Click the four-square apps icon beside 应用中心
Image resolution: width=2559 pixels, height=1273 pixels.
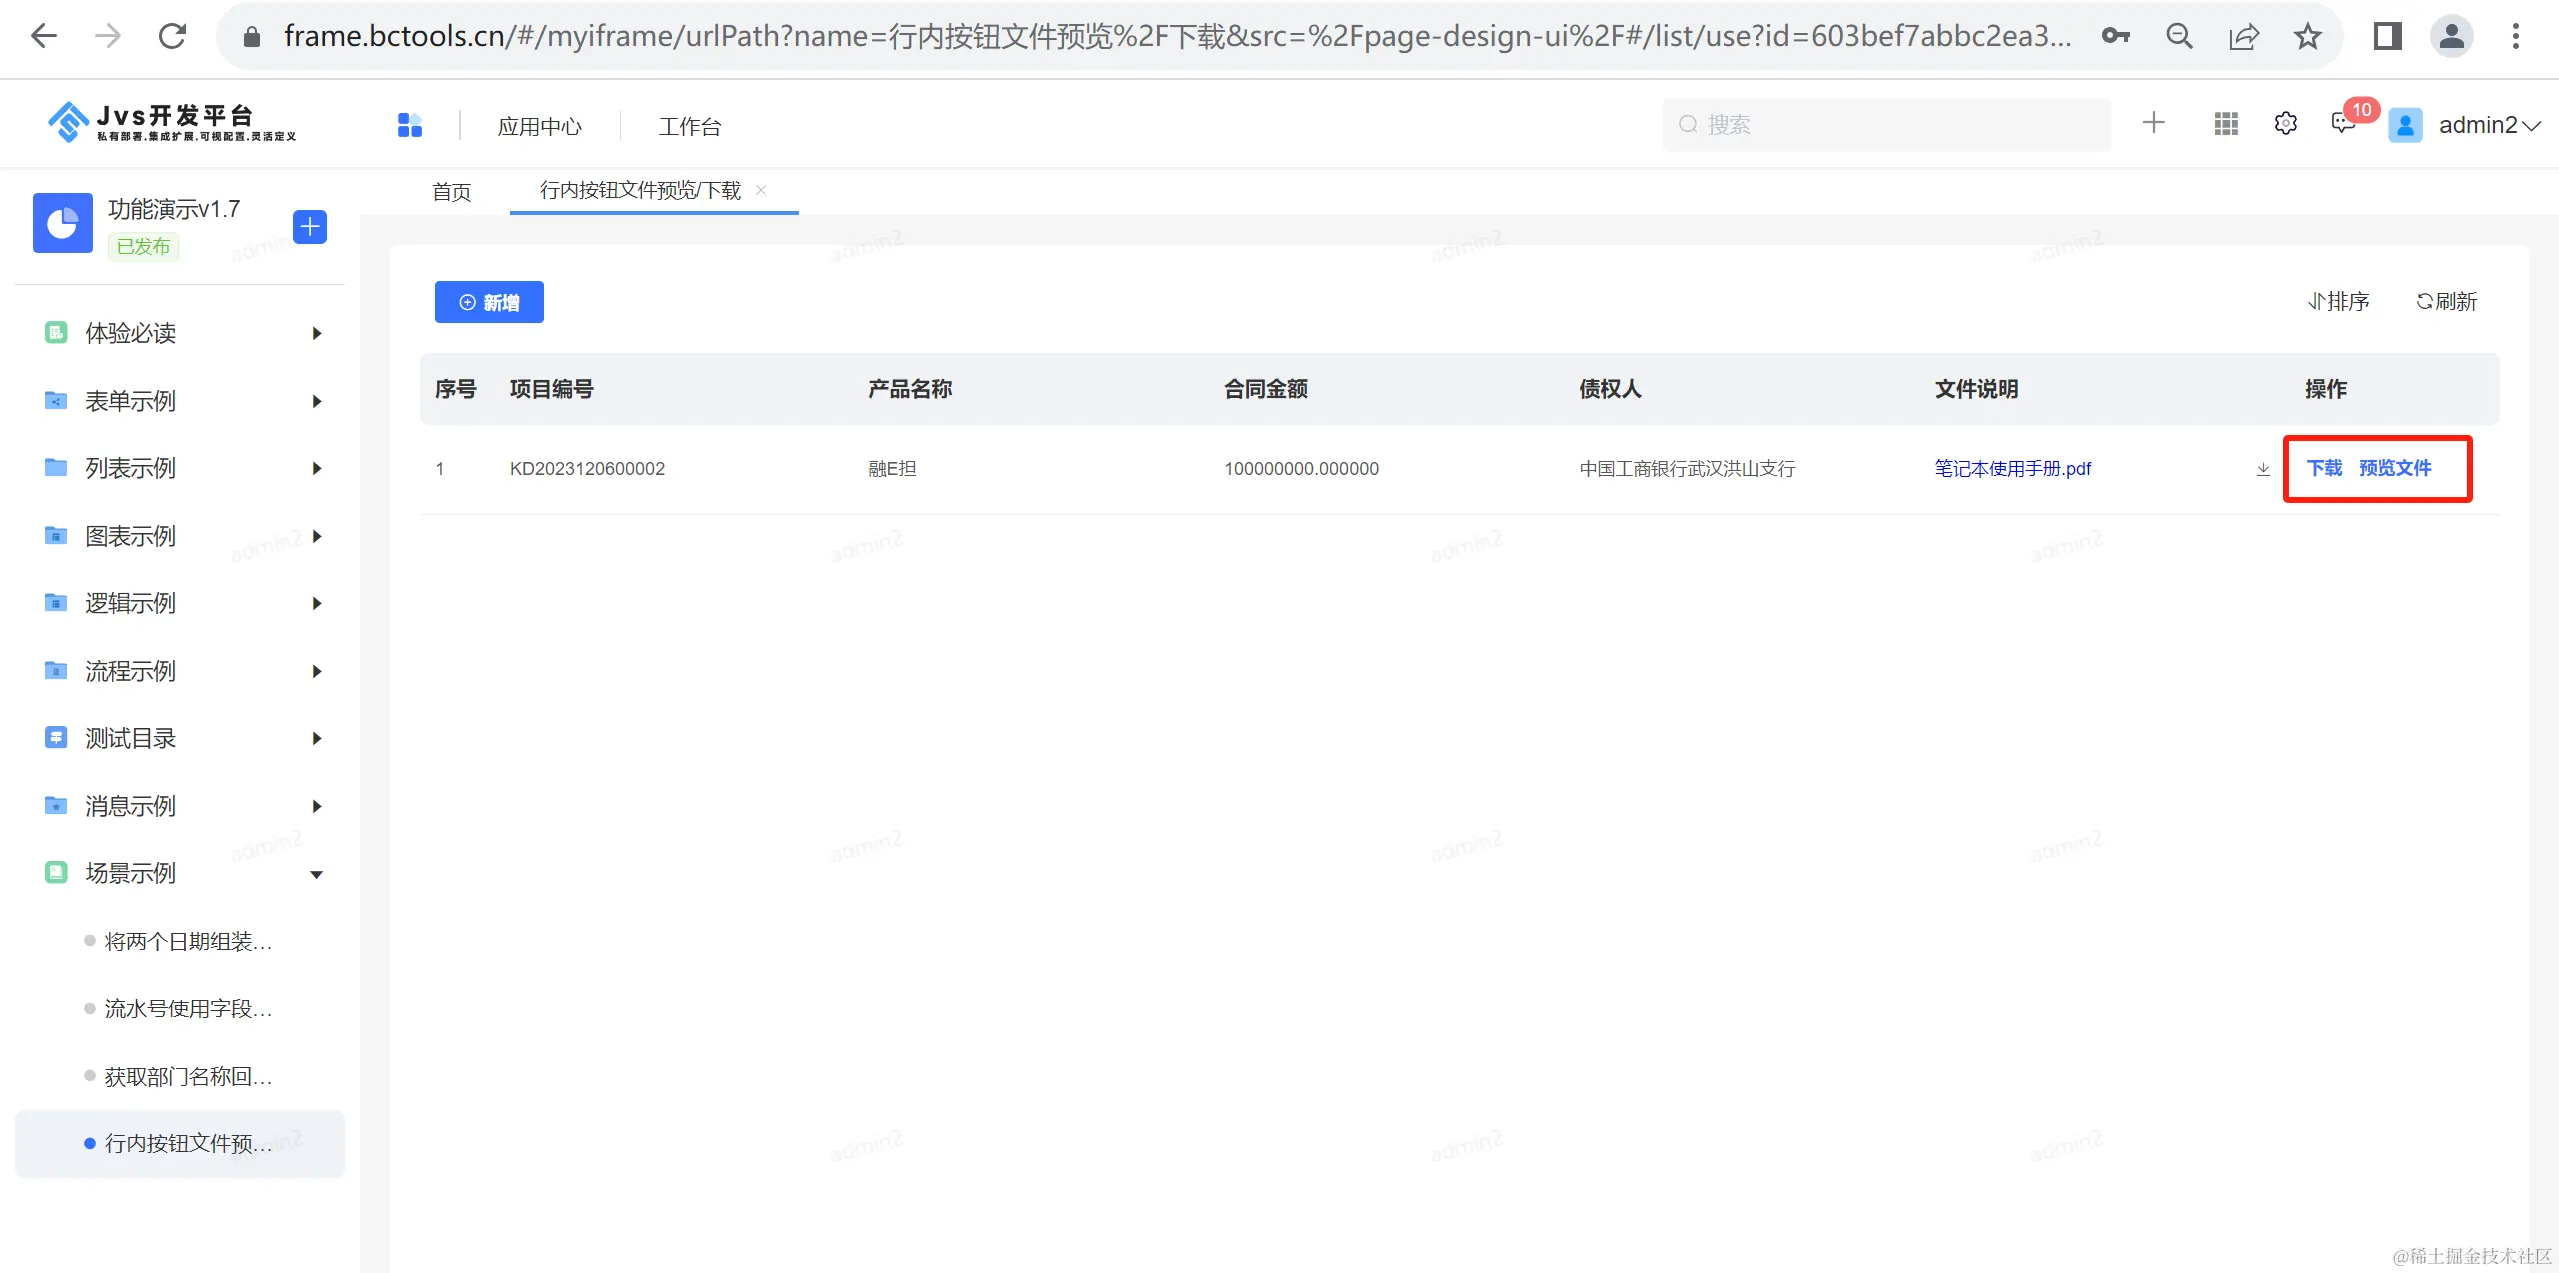(x=410, y=125)
